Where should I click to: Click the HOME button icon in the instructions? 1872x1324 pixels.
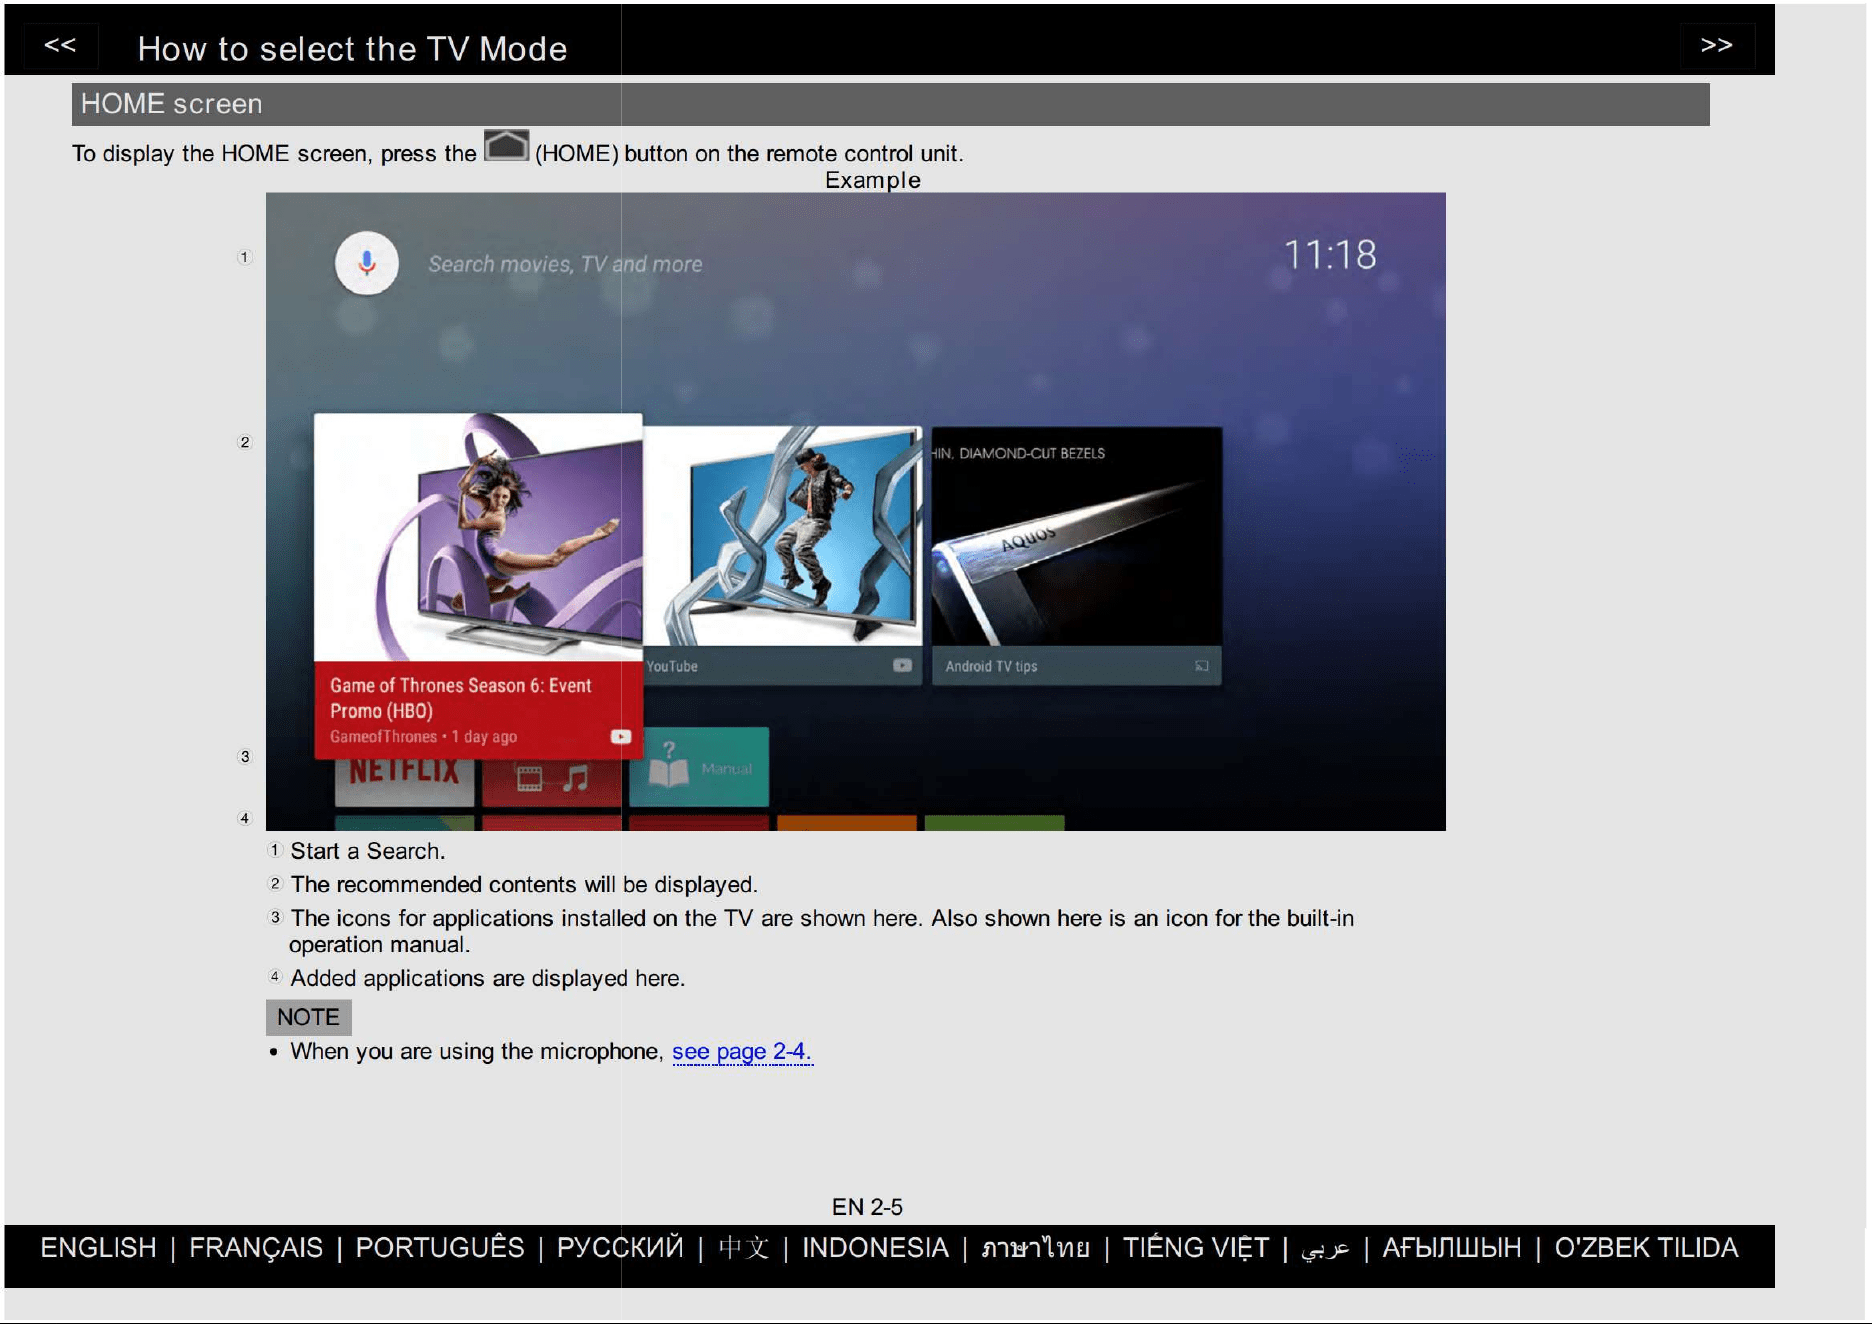[x=507, y=146]
